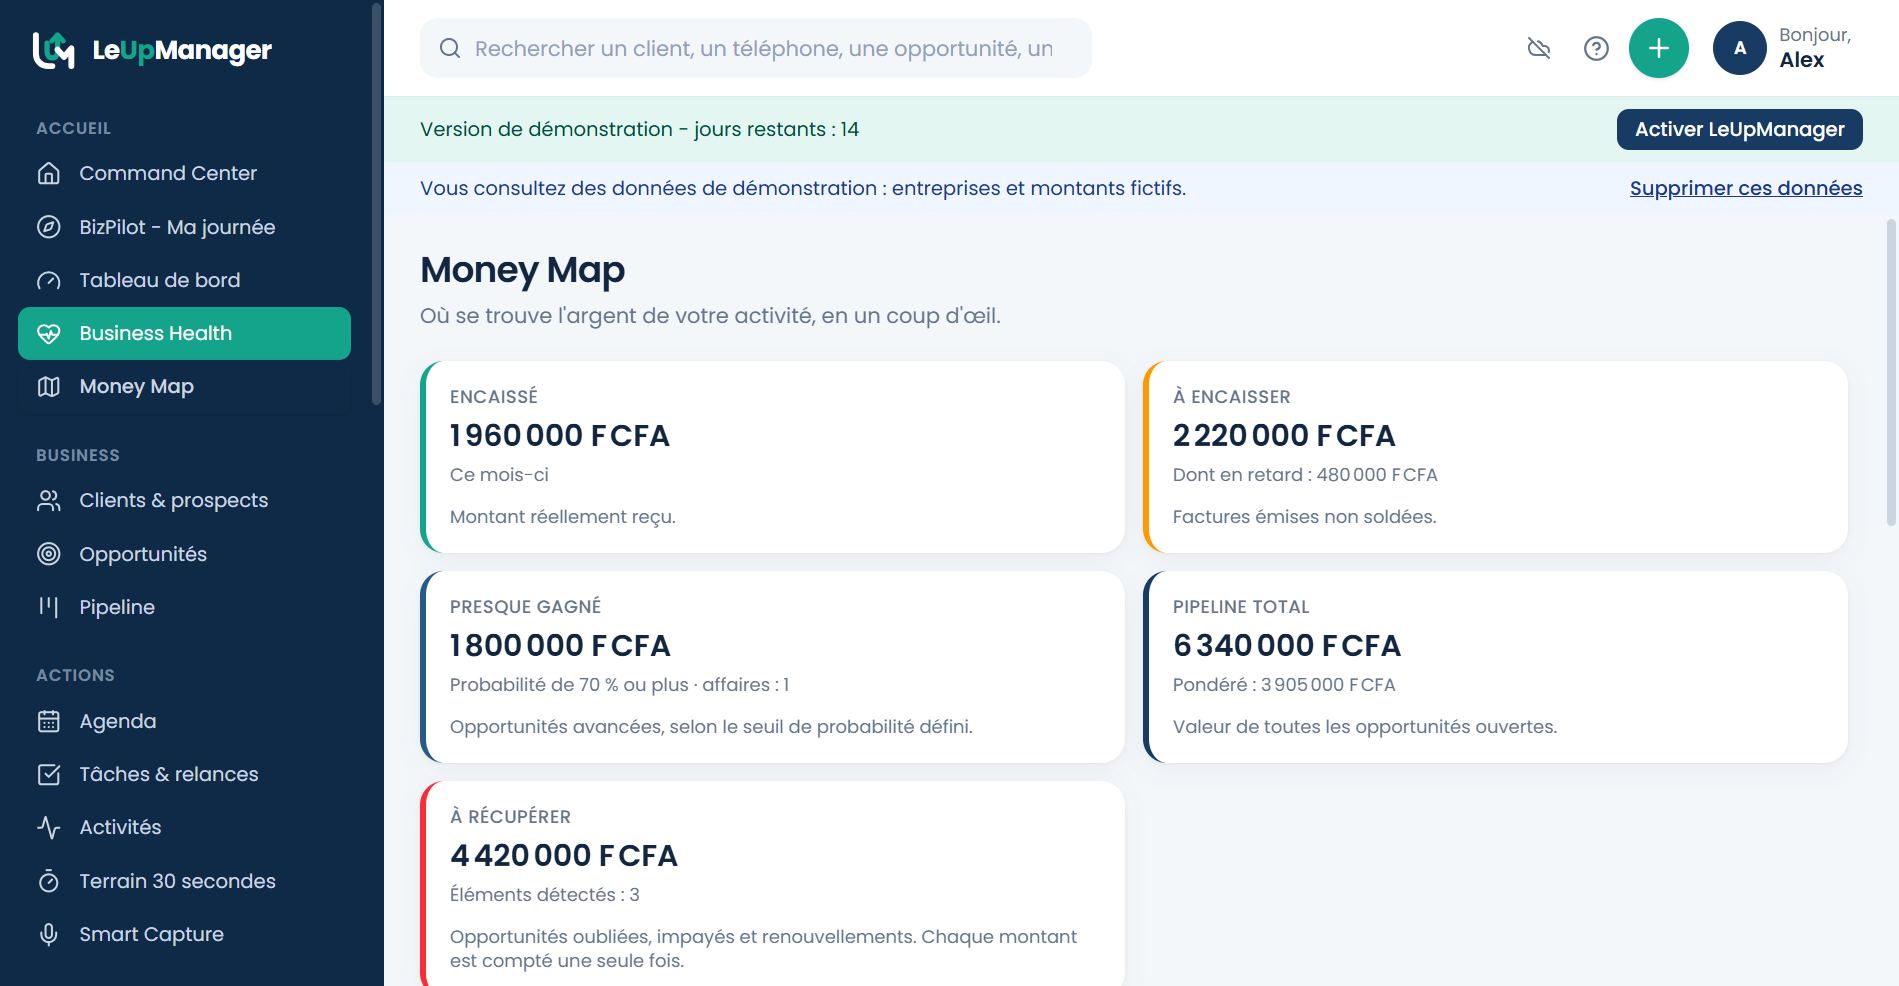Screen dimensions: 1899x986
Task: Click the Terrain 30 secondes stopwatch icon
Action: click(49, 881)
